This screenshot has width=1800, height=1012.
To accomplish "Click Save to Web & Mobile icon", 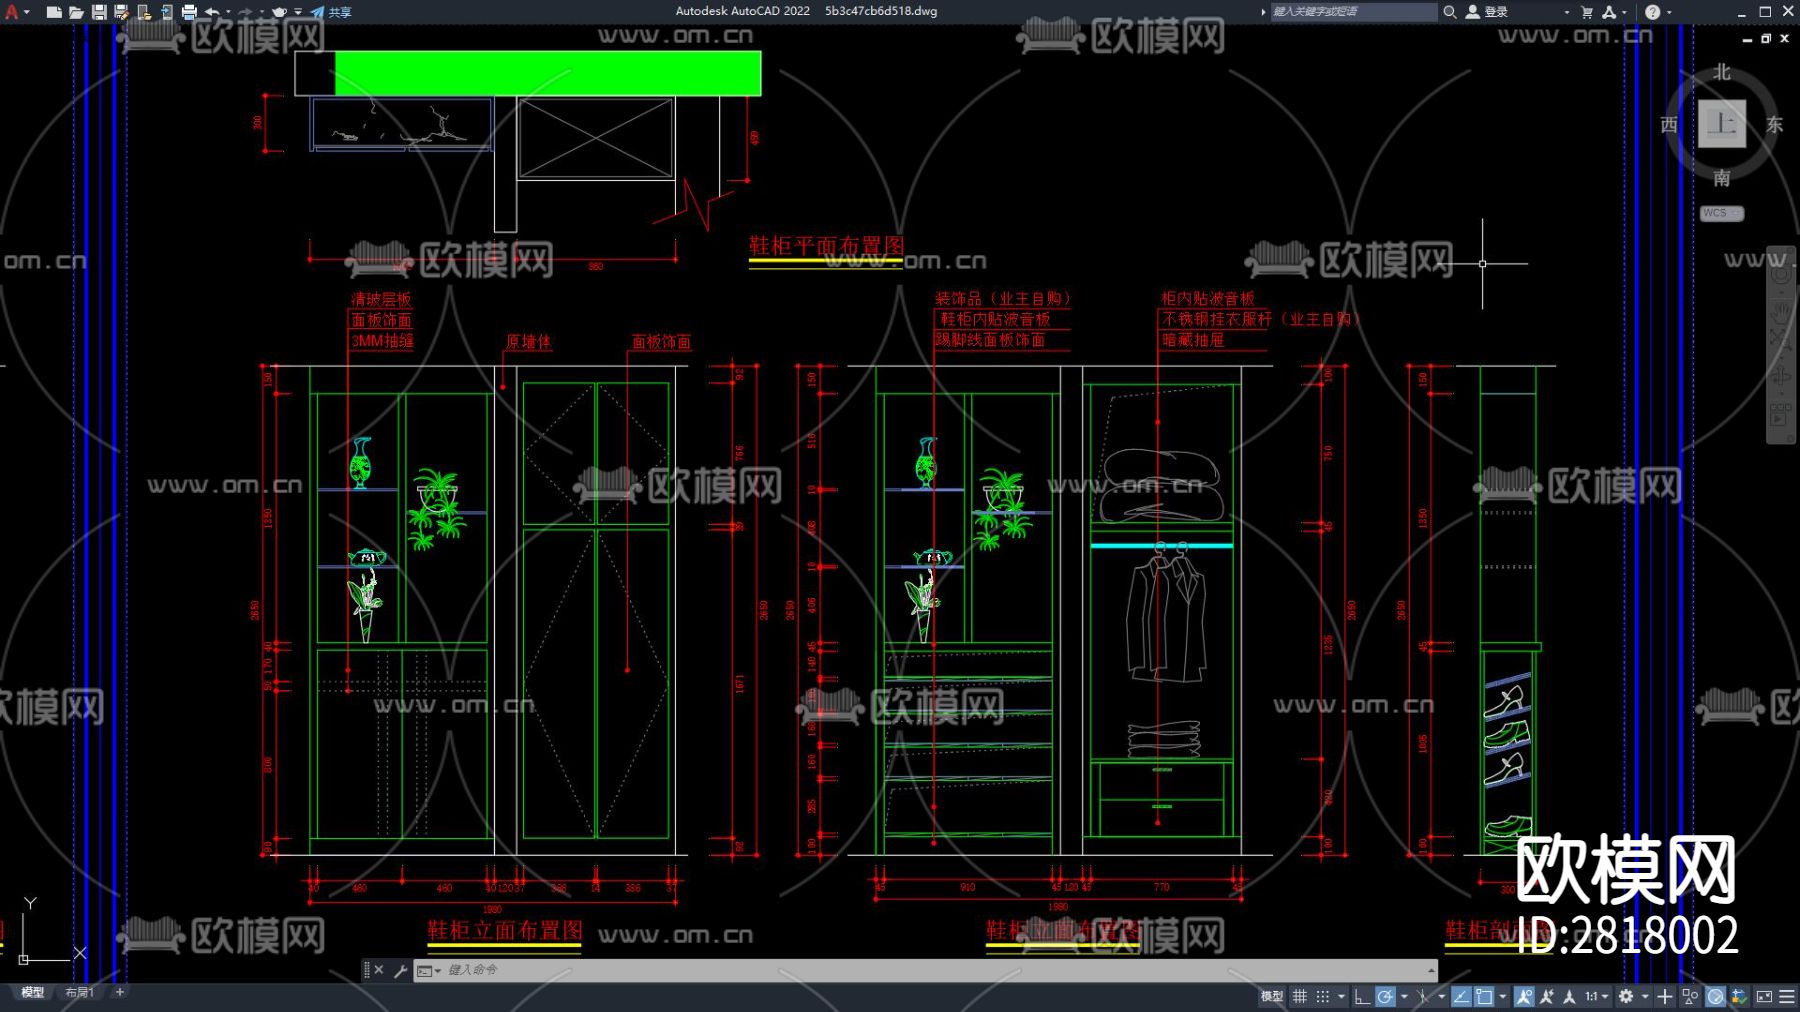I will [166, 12].
